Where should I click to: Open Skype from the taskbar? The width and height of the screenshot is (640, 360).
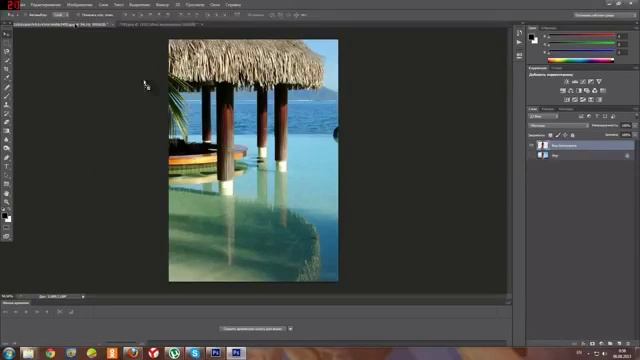(x=195, y=353)
